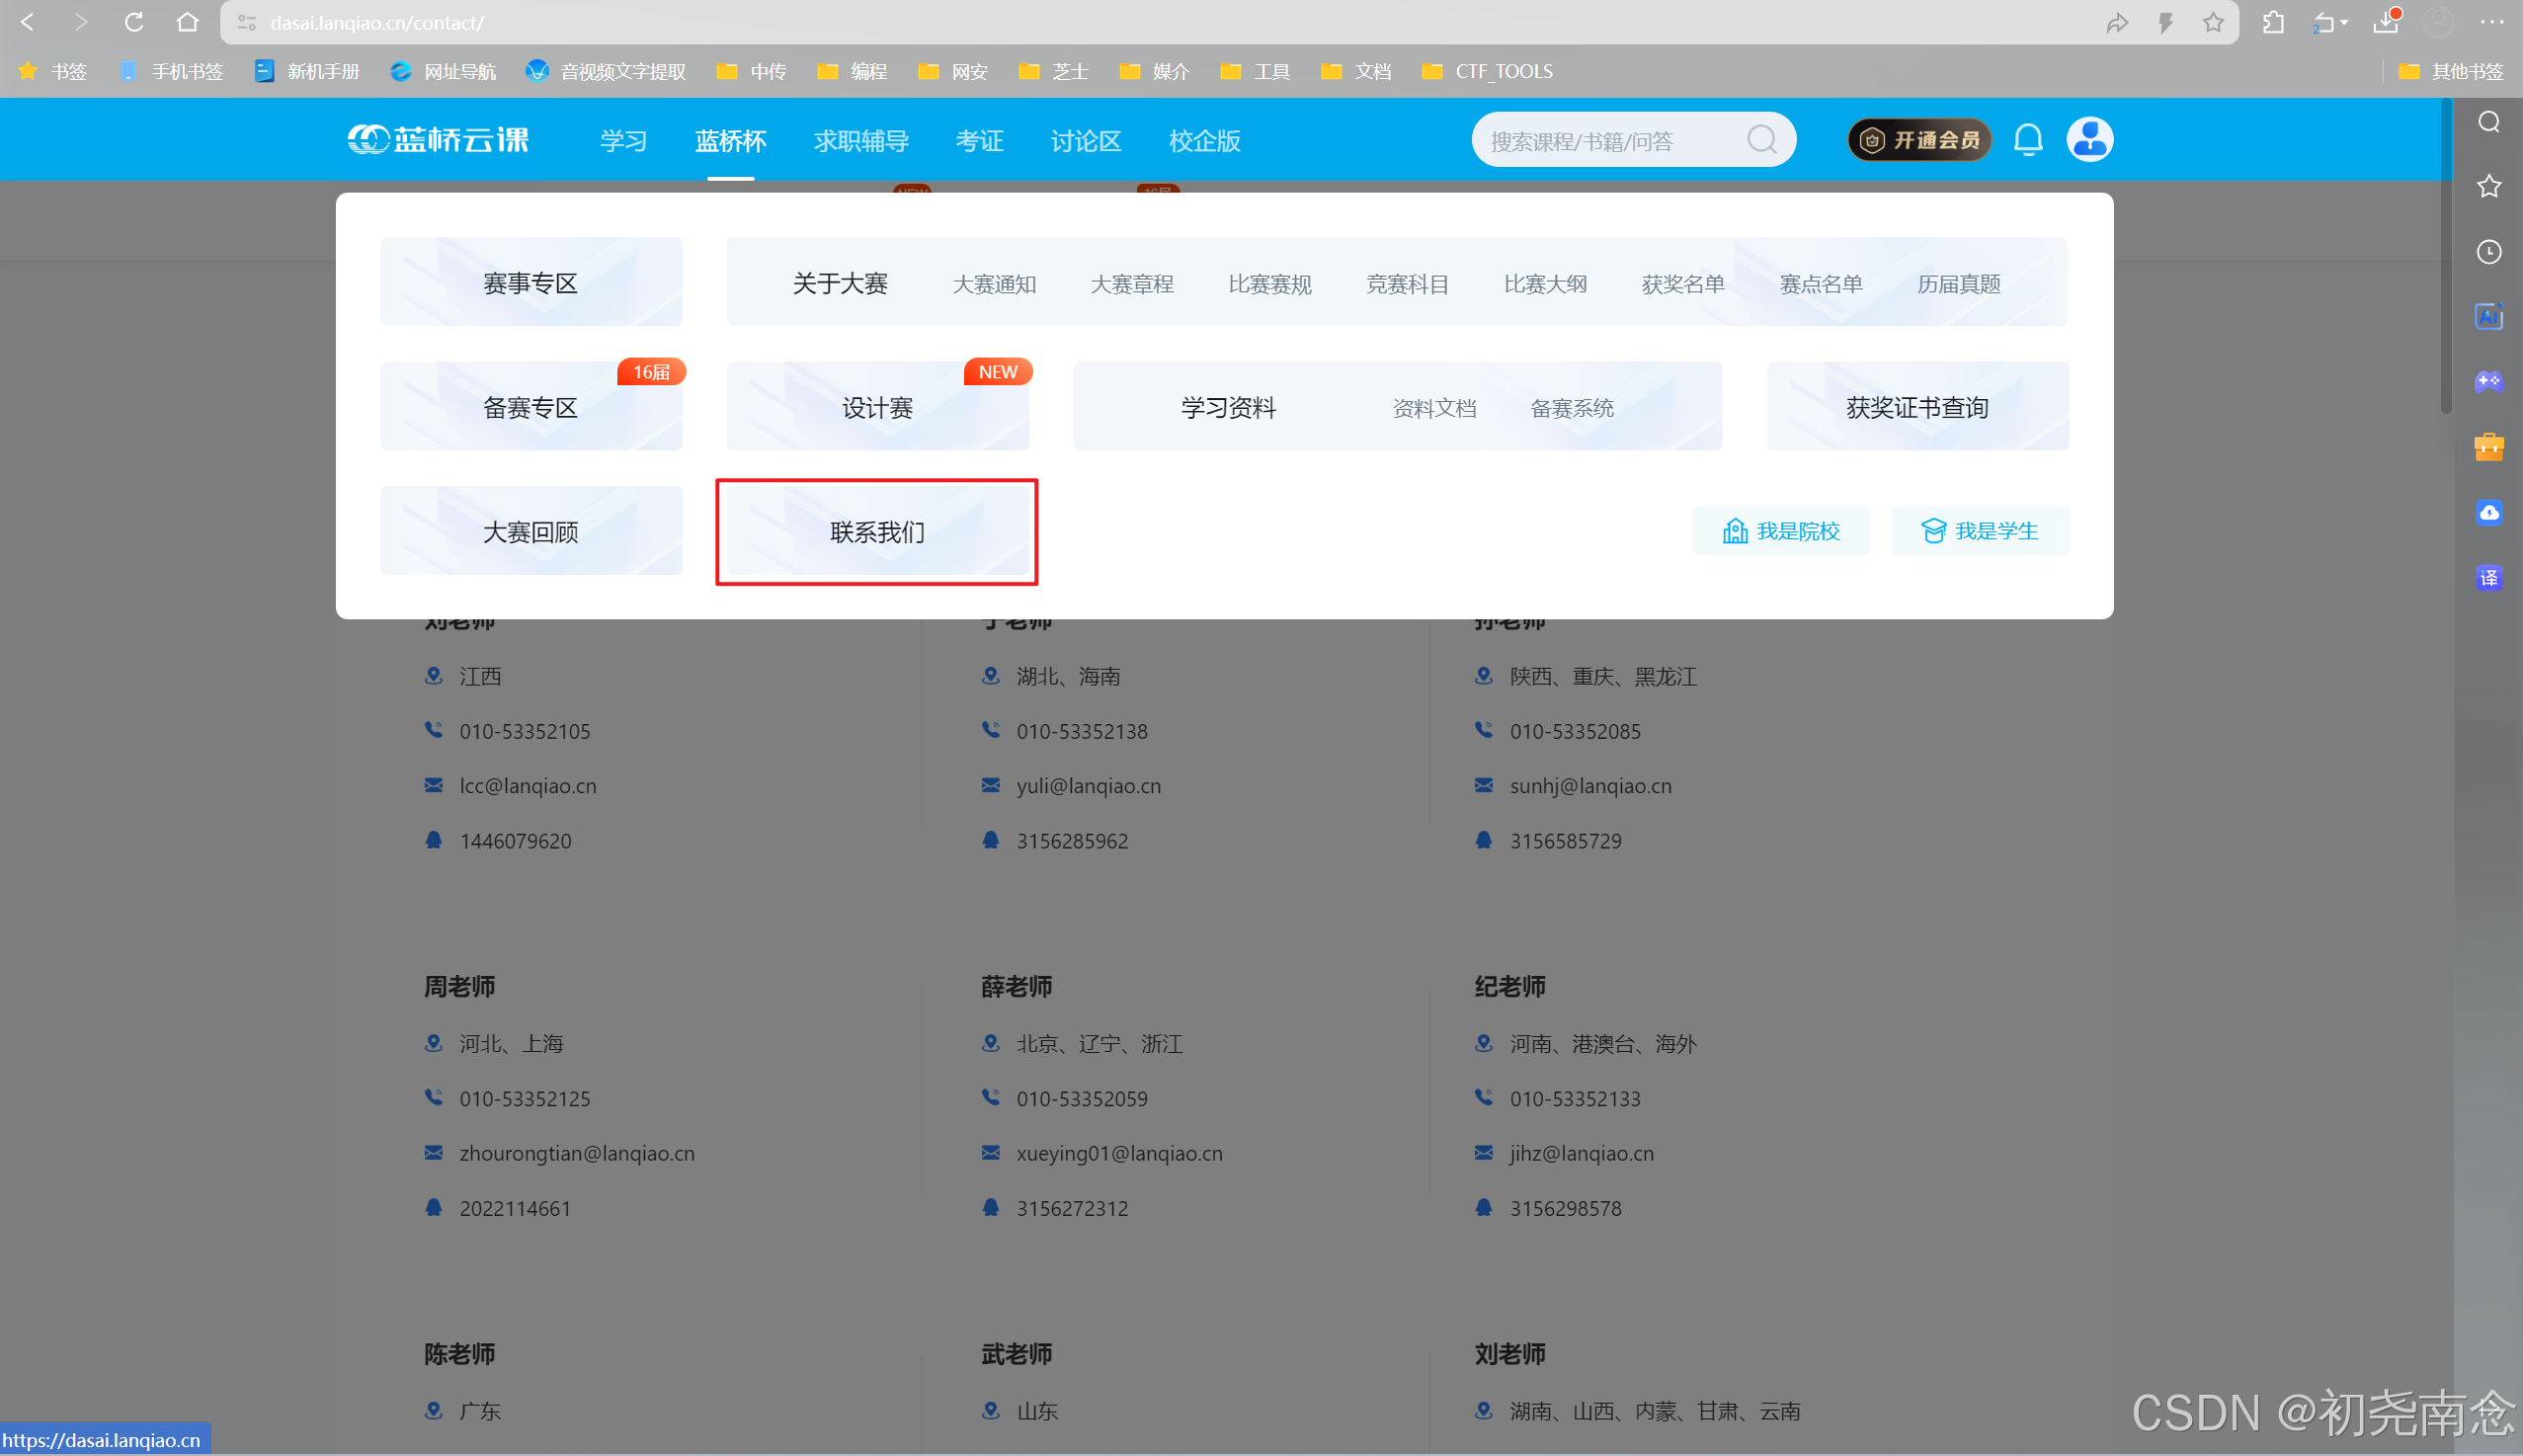This screenshot has width=2523, height=1456.
Task: Click the browser reload icon
Action: point(134,22)
